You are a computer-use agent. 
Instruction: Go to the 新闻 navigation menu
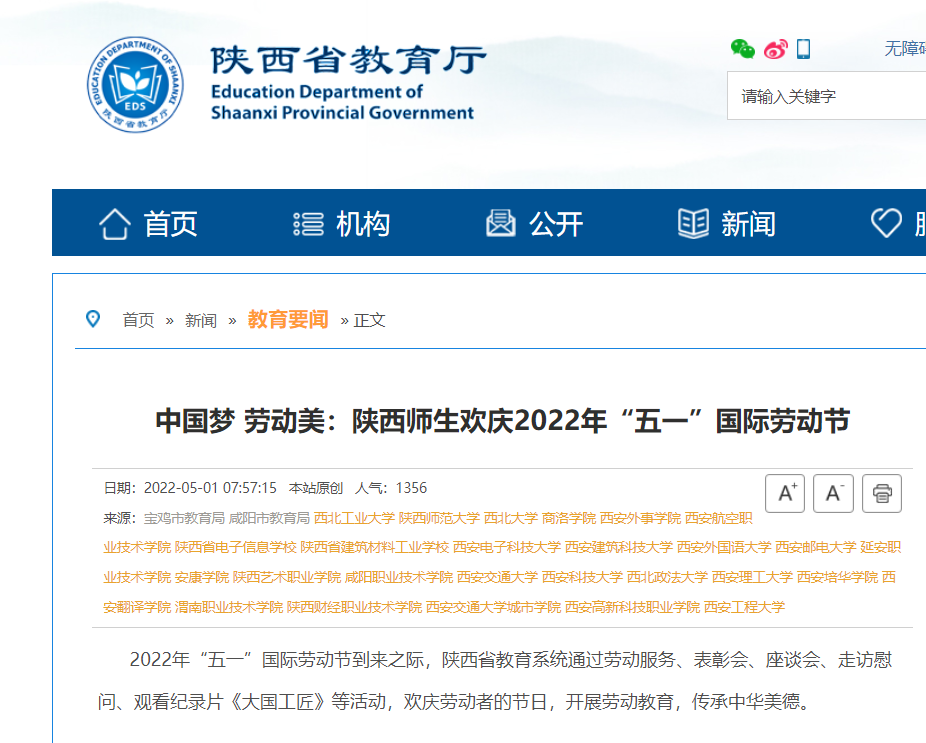coord(727,223)
